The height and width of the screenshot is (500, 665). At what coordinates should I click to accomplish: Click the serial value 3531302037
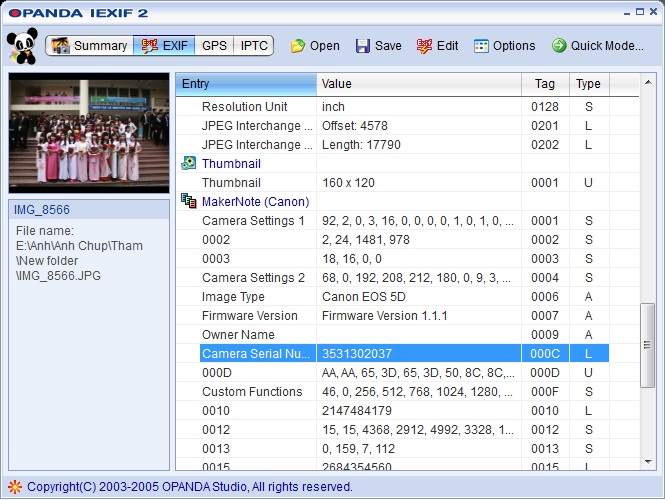(x=357, y=354)
